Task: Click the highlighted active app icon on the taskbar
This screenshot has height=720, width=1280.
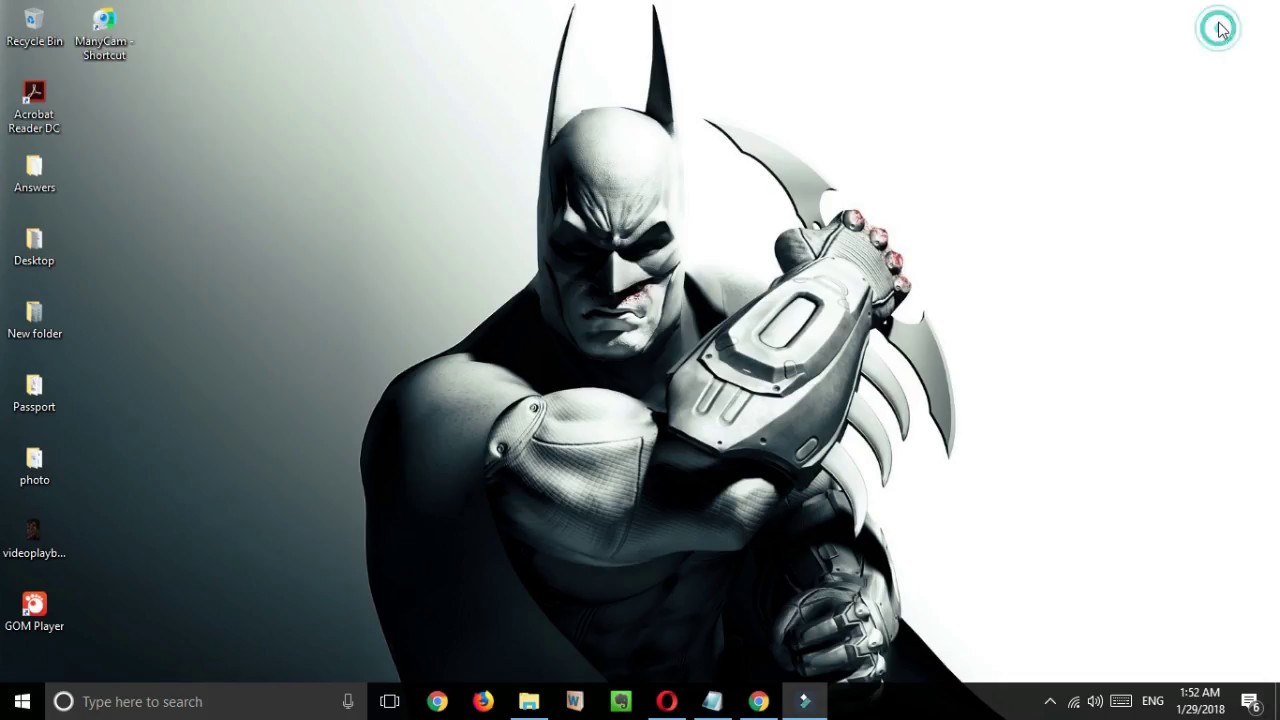Action: (805, 701)
